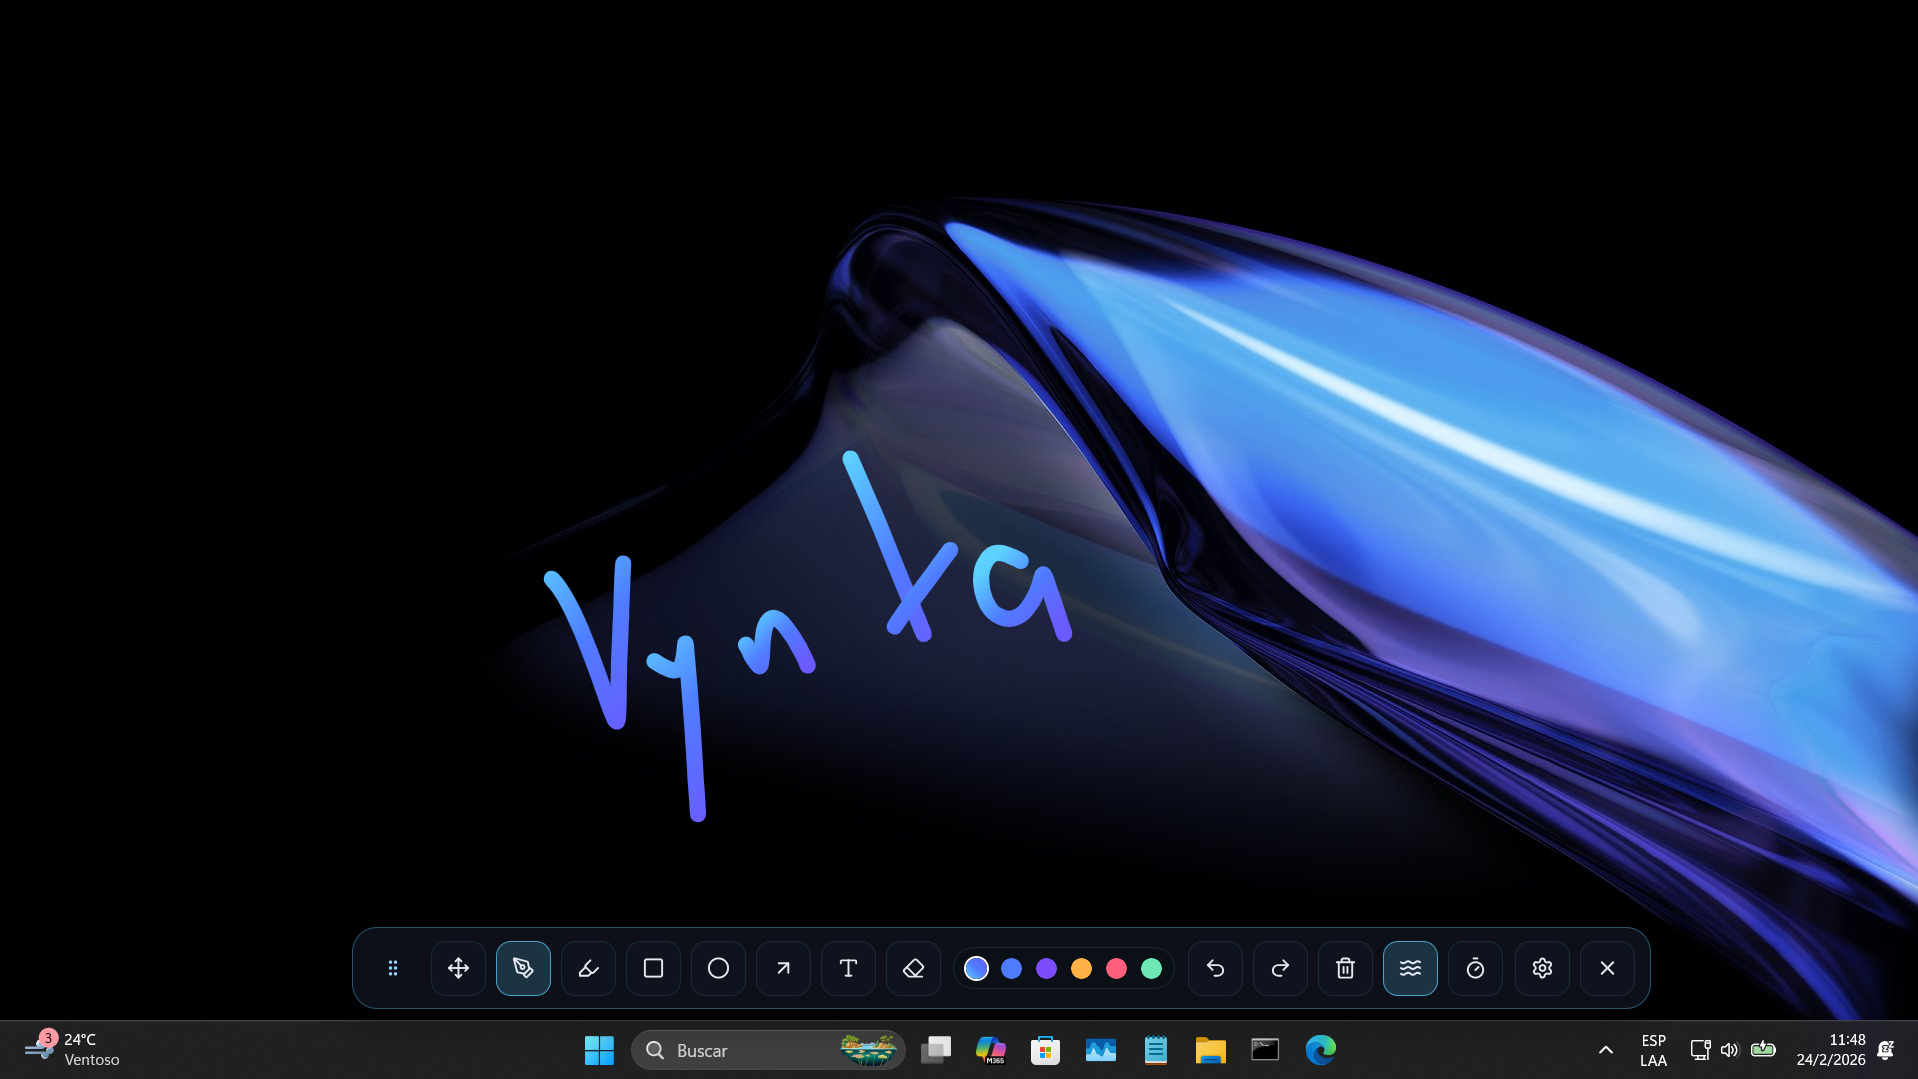Open the blue mountains app on taskbar
This screenshot has height=1079, width=1918.
1101,1050
